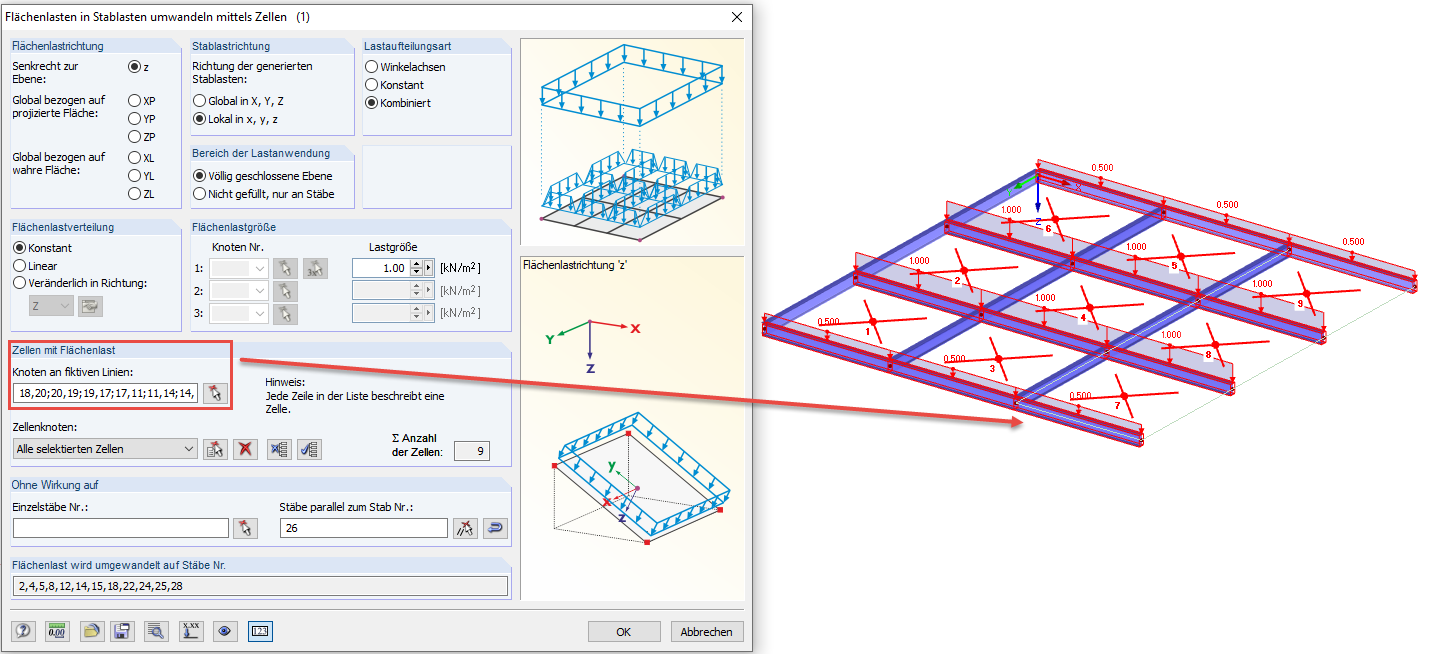Click the Lastgröße 1.00 input field
The image size is (1448, 654).
(x=381, y=268)
